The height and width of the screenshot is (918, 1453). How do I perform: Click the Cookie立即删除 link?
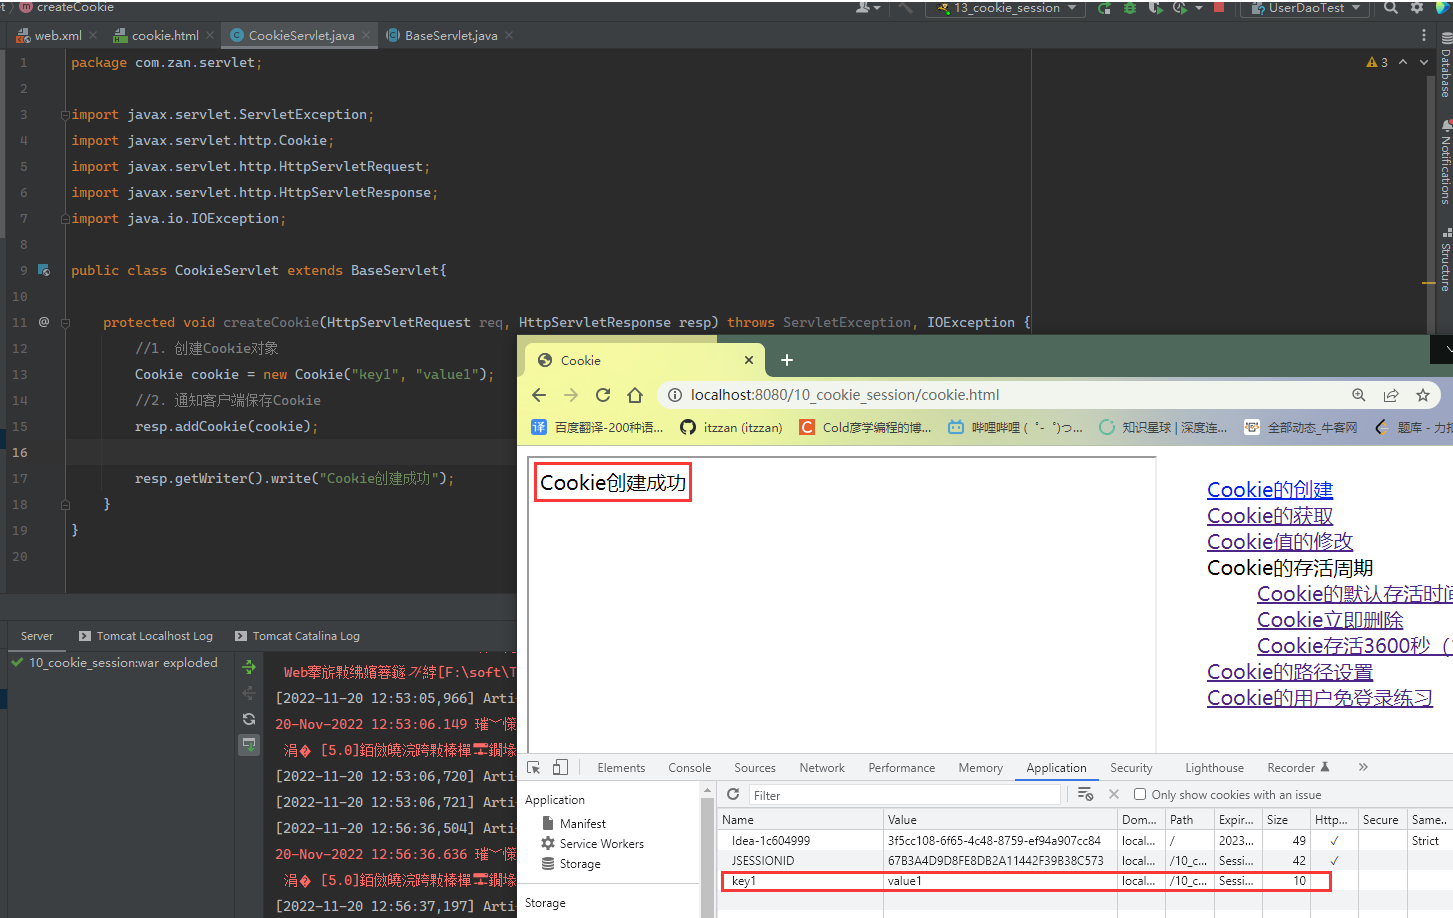(x=1330, y=620)
